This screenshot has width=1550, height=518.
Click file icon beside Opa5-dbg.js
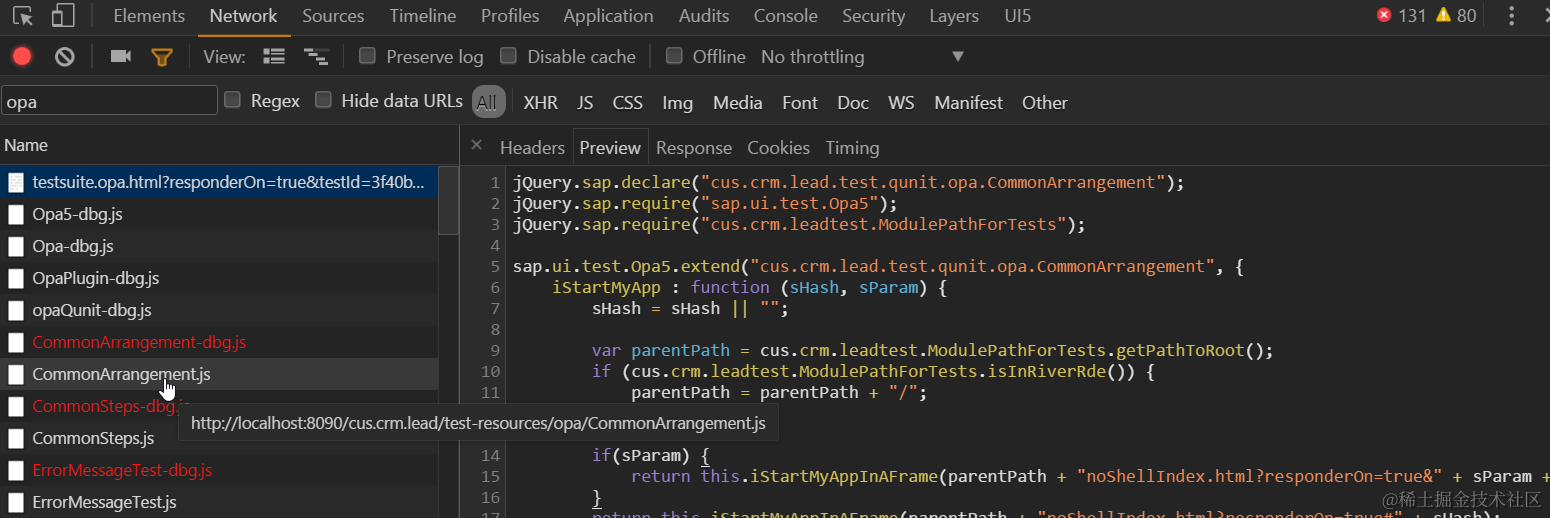coord(16,214)
